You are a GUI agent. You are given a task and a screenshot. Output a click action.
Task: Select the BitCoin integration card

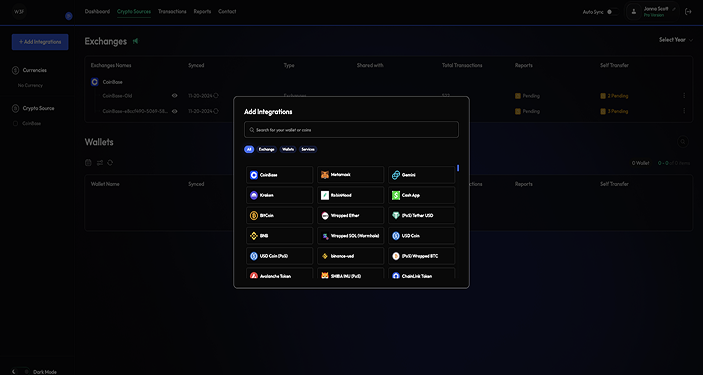pyautogui.click(x=279, y=215)
